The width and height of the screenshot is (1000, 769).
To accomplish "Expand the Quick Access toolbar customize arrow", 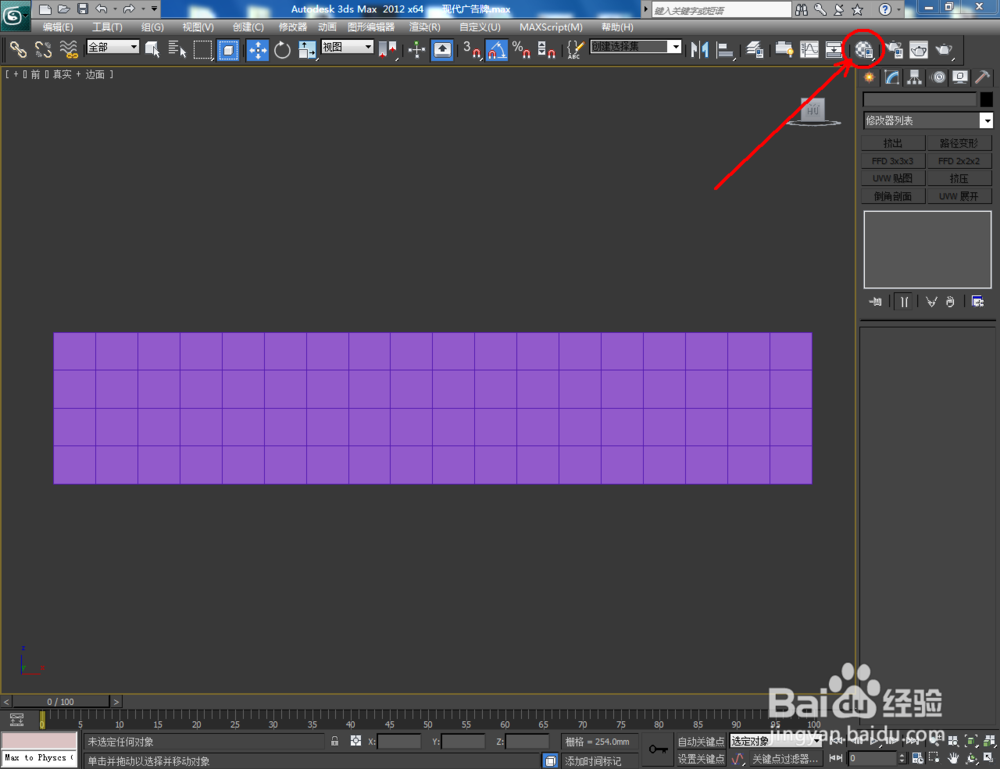I will [154, 9].
